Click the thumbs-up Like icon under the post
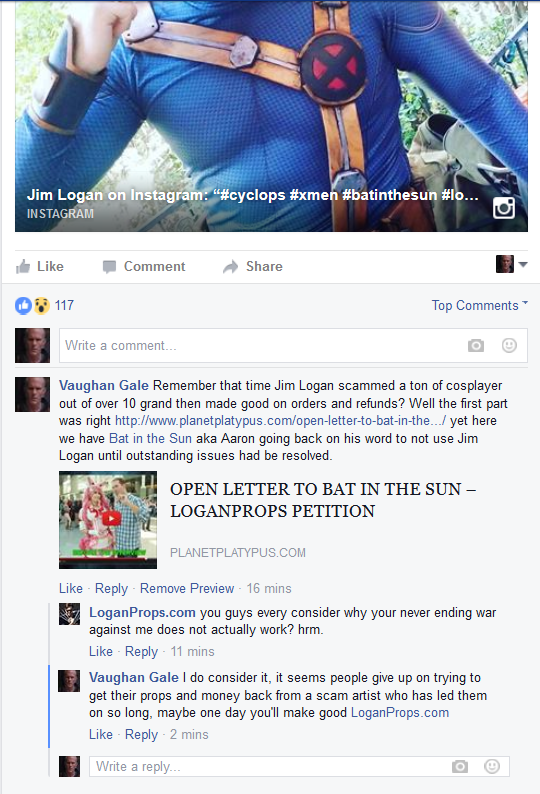The height and width of the screenshot is (794, 540). [23, 266]
